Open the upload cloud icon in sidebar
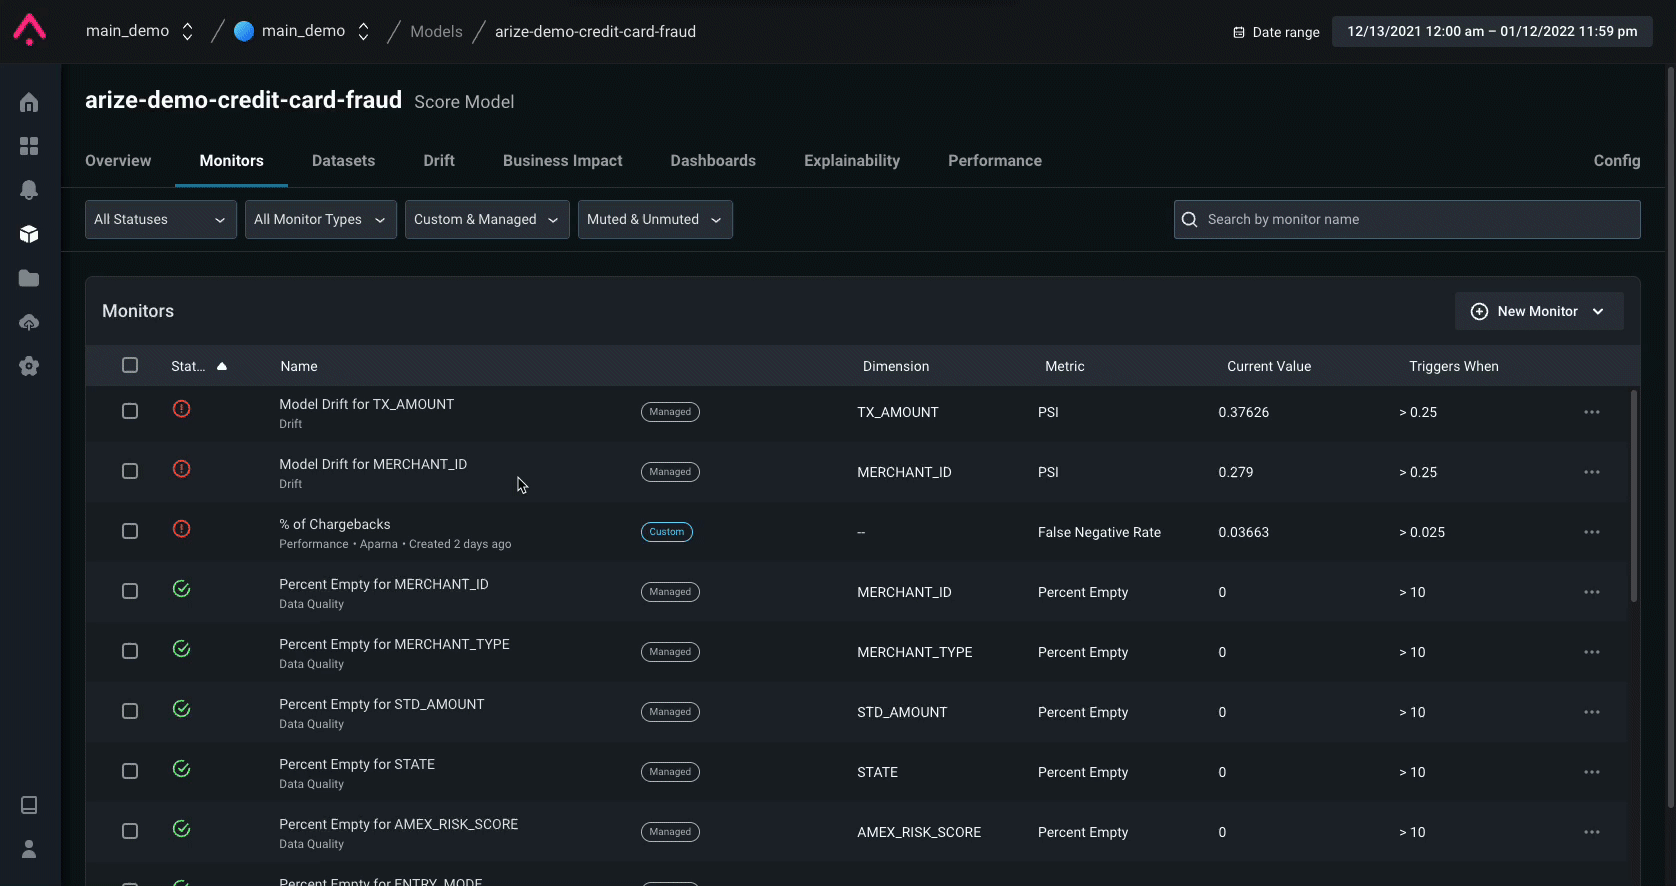 (29, 322)
